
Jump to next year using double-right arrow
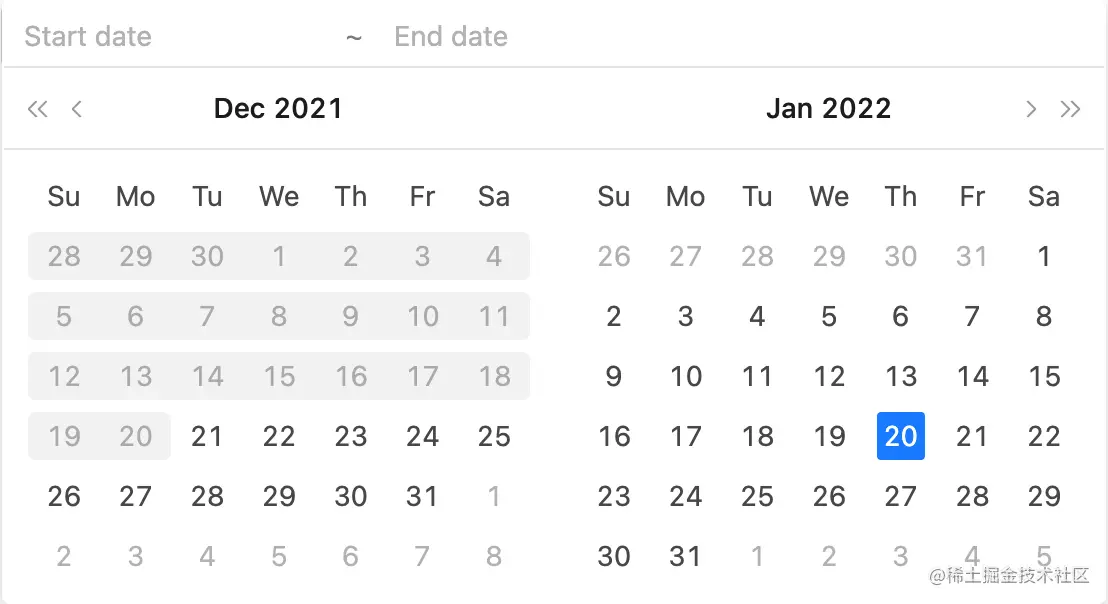(1070, 109)
